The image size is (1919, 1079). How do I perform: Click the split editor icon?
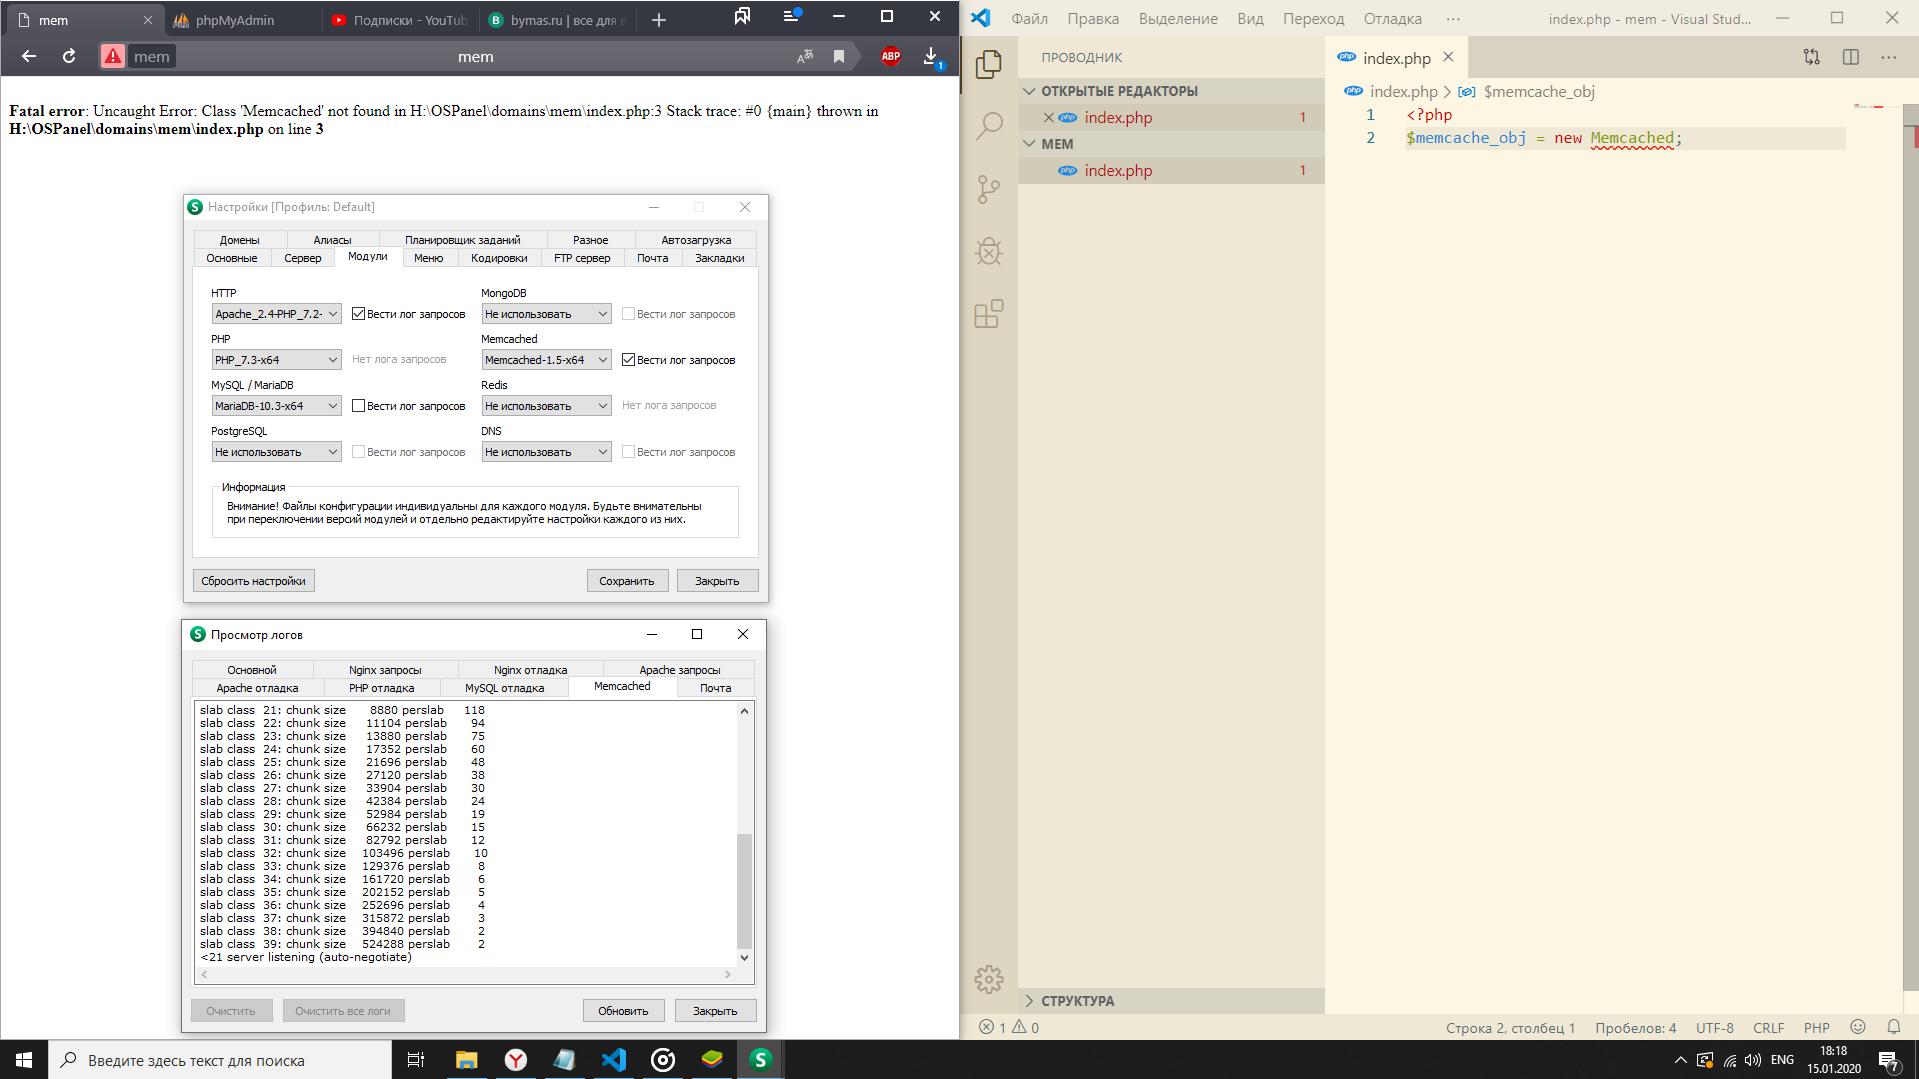tap(1851, 57)
